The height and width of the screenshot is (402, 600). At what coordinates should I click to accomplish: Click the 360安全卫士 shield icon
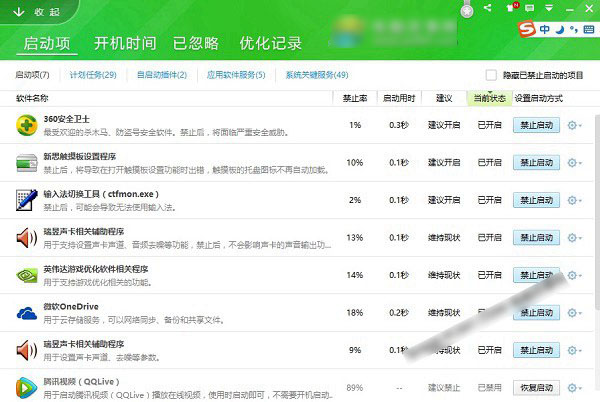pos(26,125)
